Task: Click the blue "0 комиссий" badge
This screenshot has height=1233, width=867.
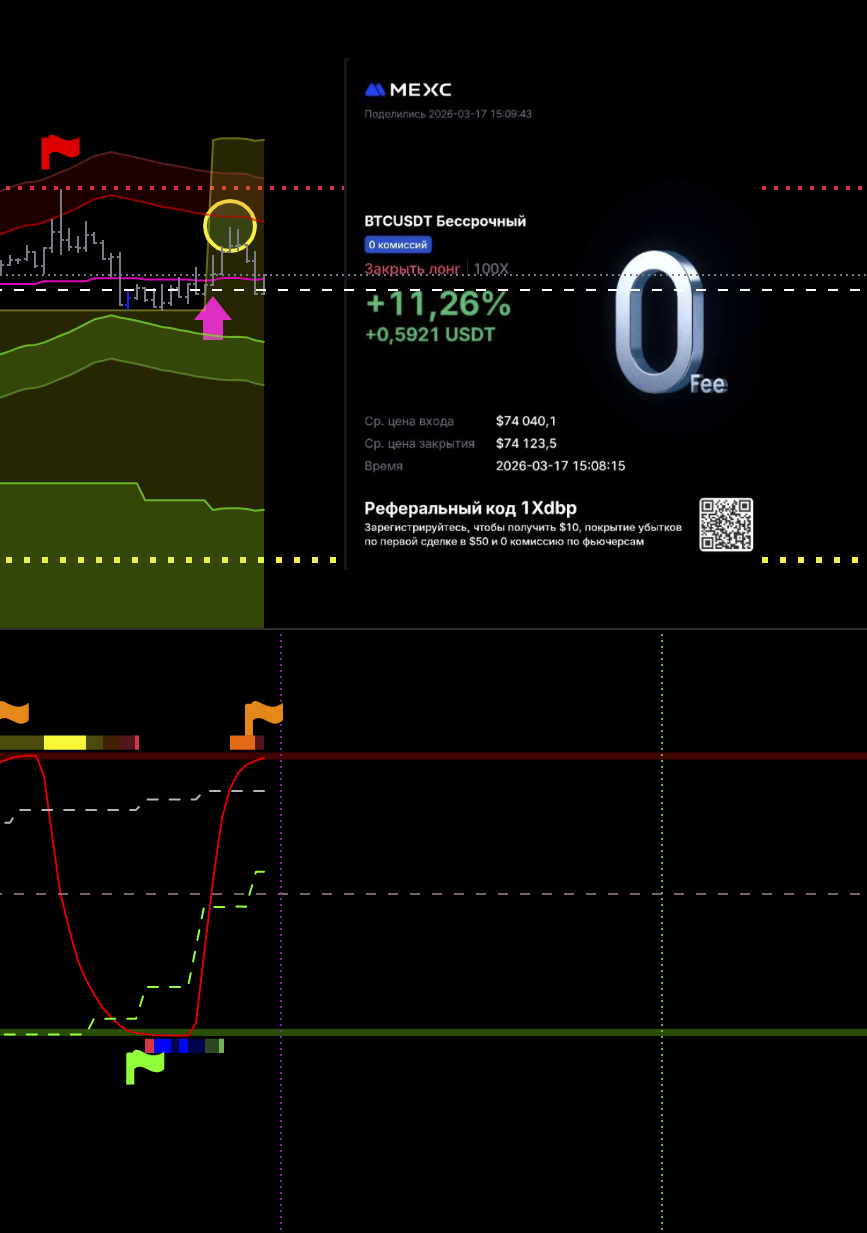Action: click(398, 244)
